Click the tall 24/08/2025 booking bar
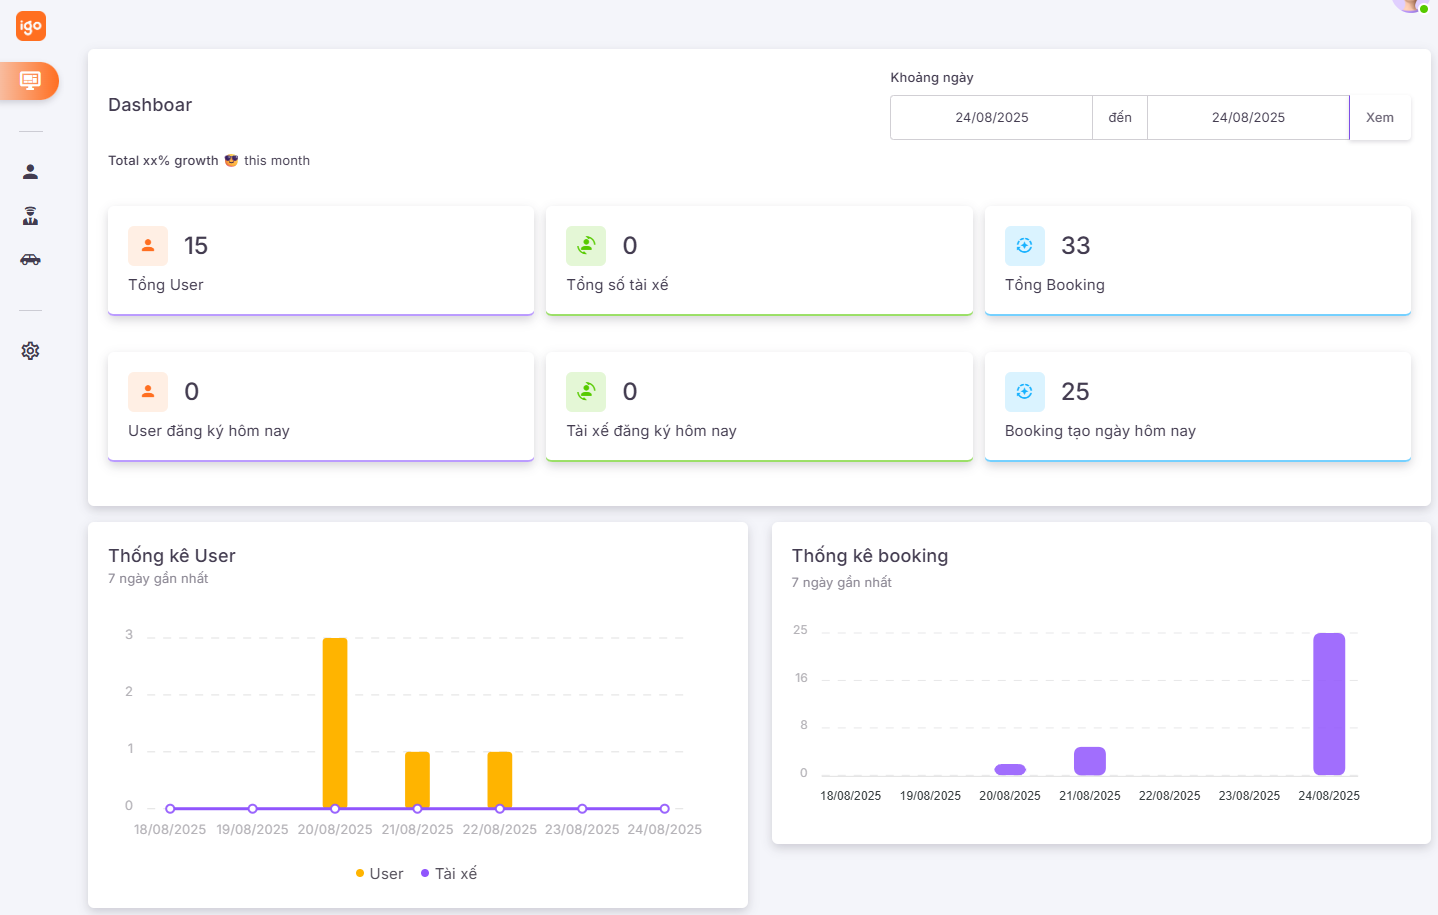The height and width of the screenshot is (915, 1438). pyautogui.click(x=1329, y=704)
